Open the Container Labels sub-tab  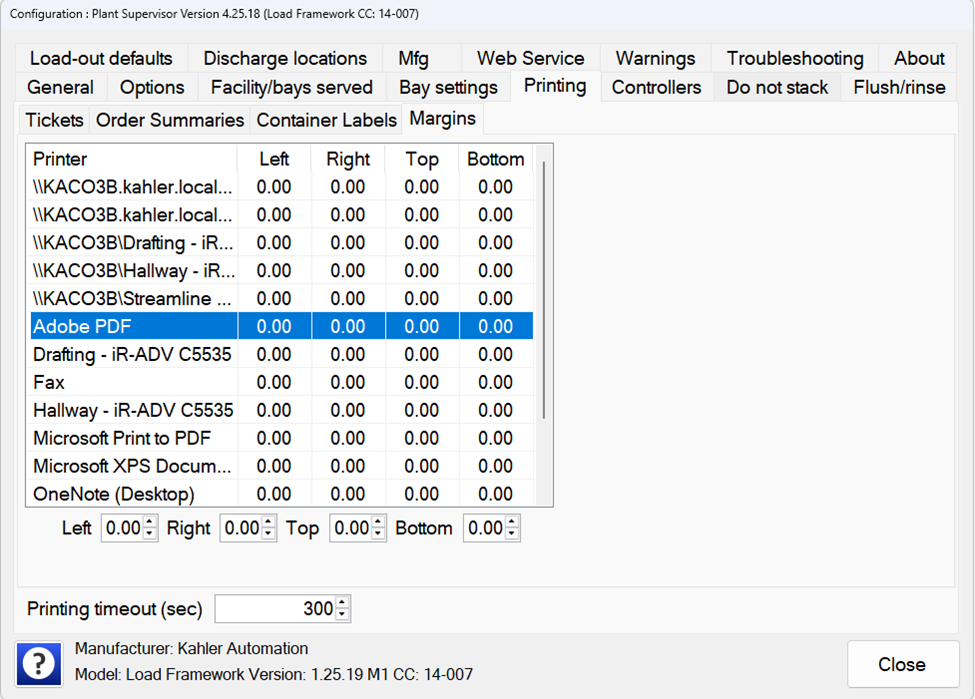click(x=326, y=120)
